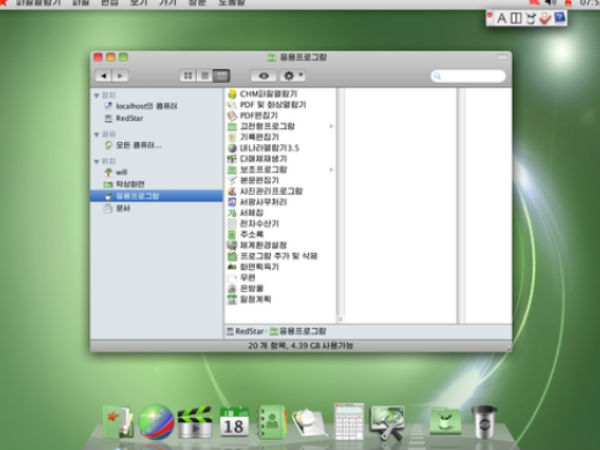Go forward with the right arrow button
This screenshot has width=600, height=450.
point(120,76)
